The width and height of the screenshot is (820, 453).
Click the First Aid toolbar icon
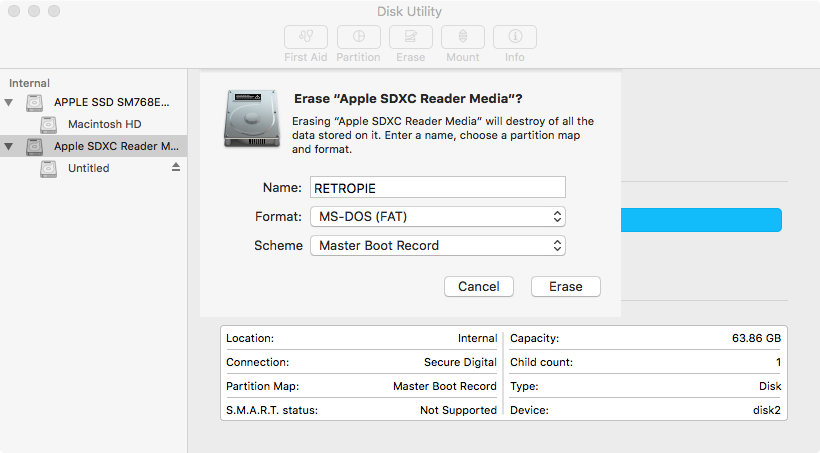[x=305, y=37]
